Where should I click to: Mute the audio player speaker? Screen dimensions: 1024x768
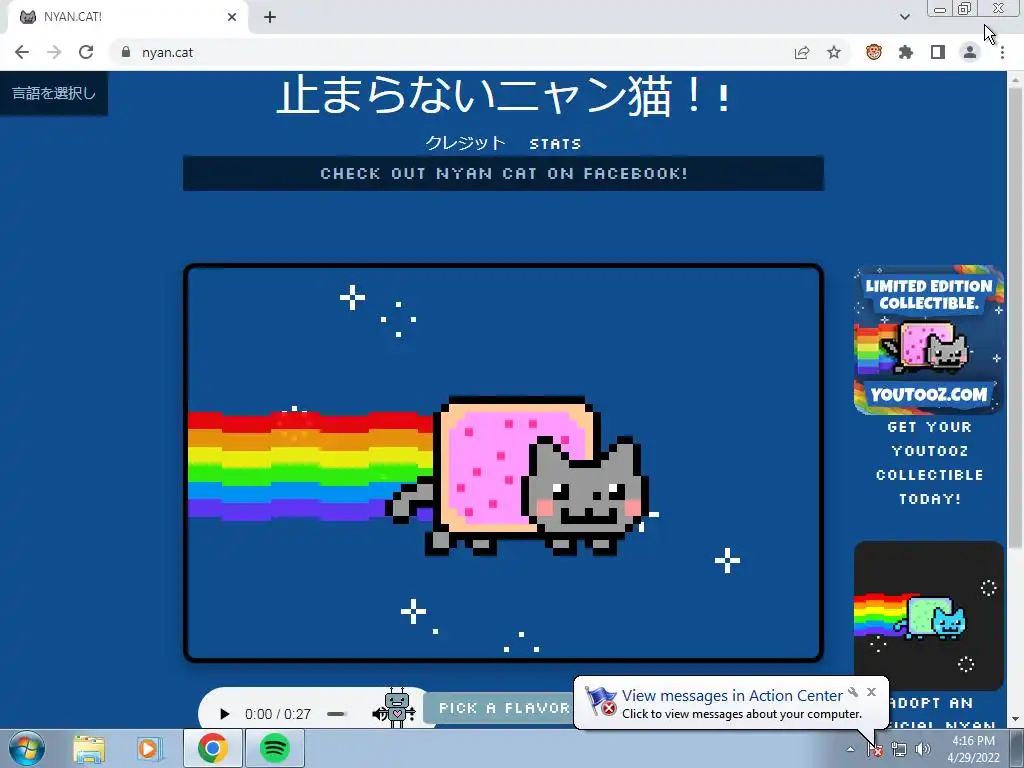(x=377, y=714)
